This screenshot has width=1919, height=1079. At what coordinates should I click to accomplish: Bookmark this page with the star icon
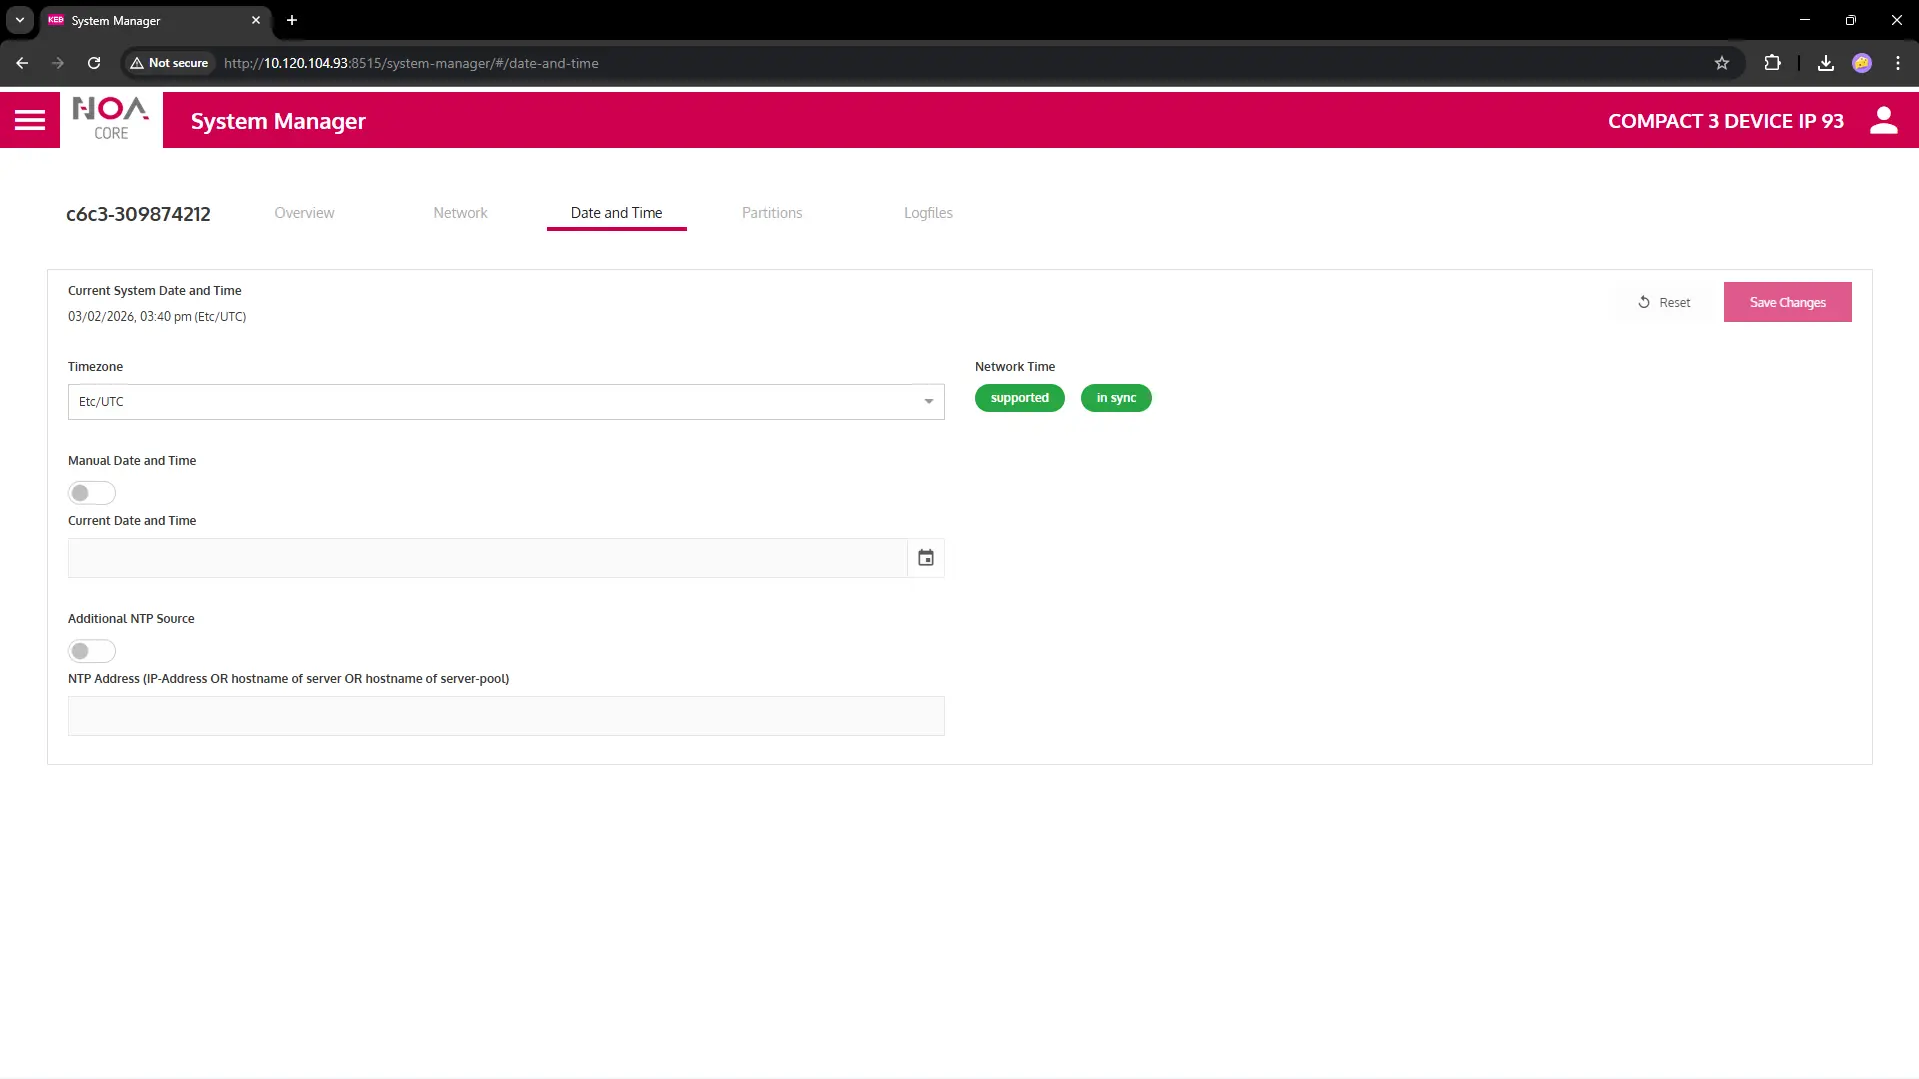pos(1721,63)
